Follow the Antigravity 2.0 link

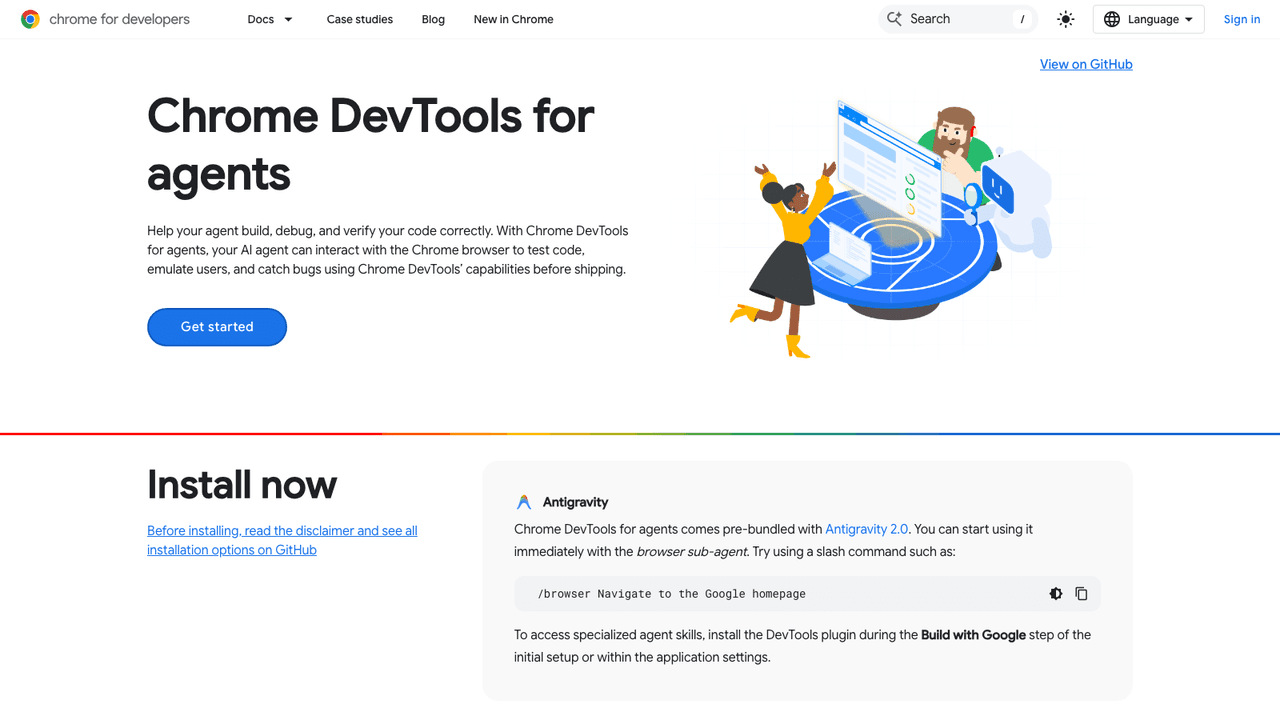point(867,529)
